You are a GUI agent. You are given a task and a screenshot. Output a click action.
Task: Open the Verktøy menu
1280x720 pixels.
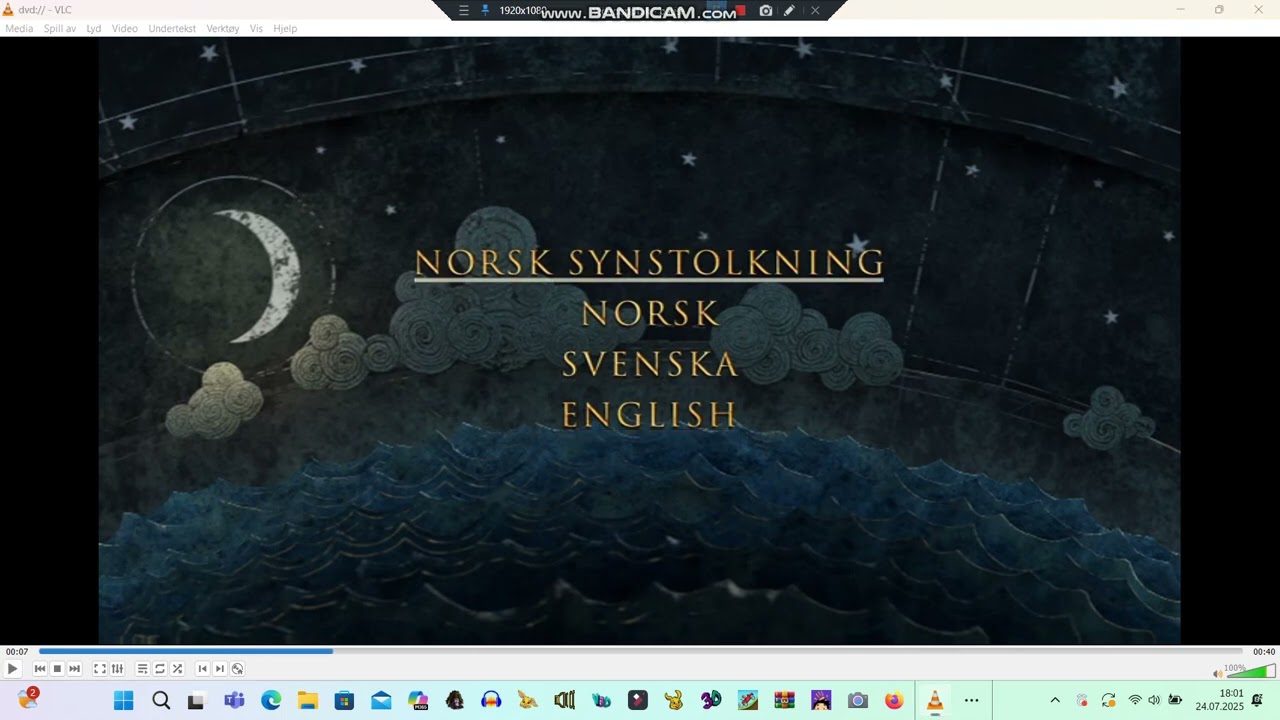223,28
